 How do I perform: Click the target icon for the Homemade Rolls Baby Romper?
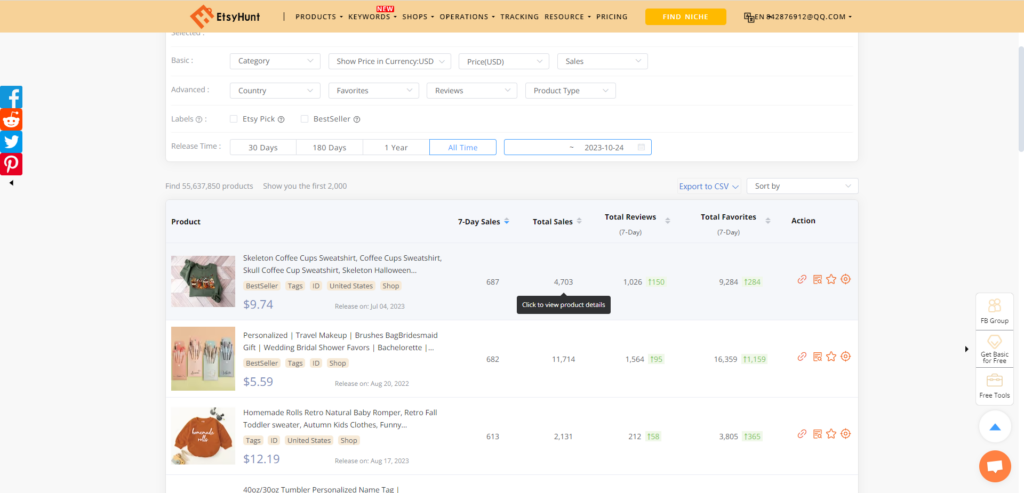click(845, 434)
